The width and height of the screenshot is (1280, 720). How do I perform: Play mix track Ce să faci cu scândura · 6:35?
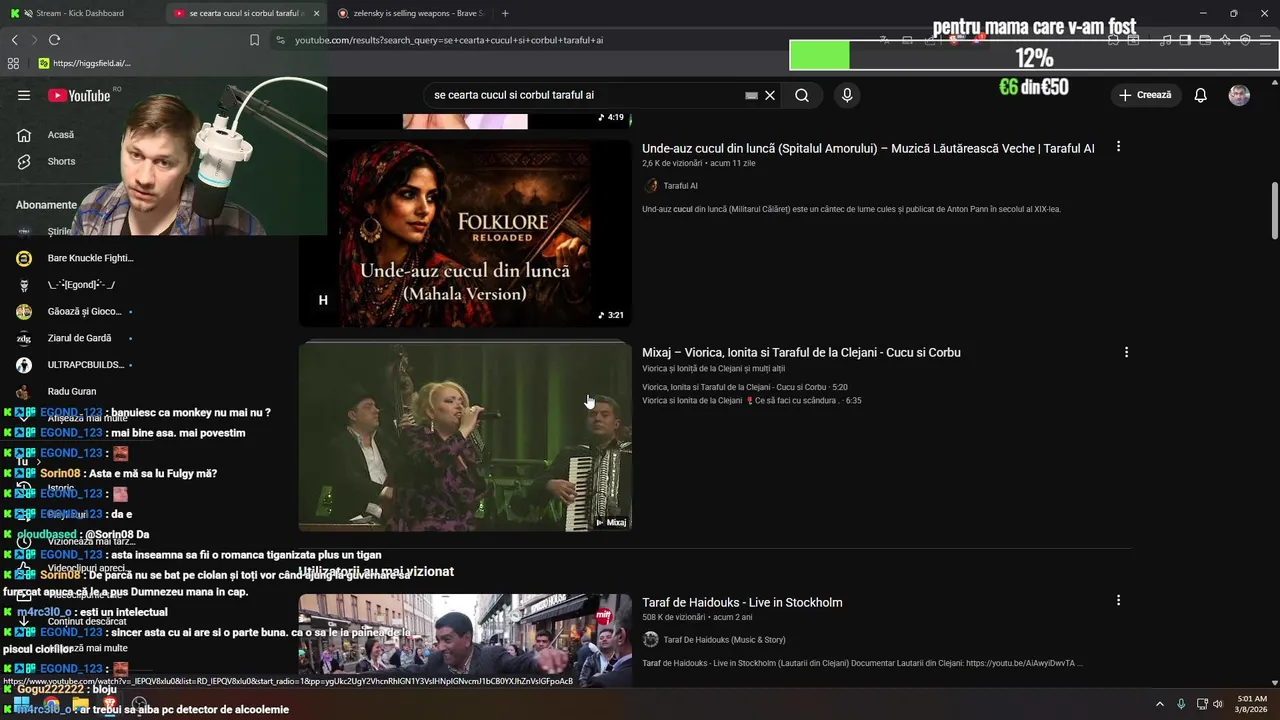[x=752, y=401]
